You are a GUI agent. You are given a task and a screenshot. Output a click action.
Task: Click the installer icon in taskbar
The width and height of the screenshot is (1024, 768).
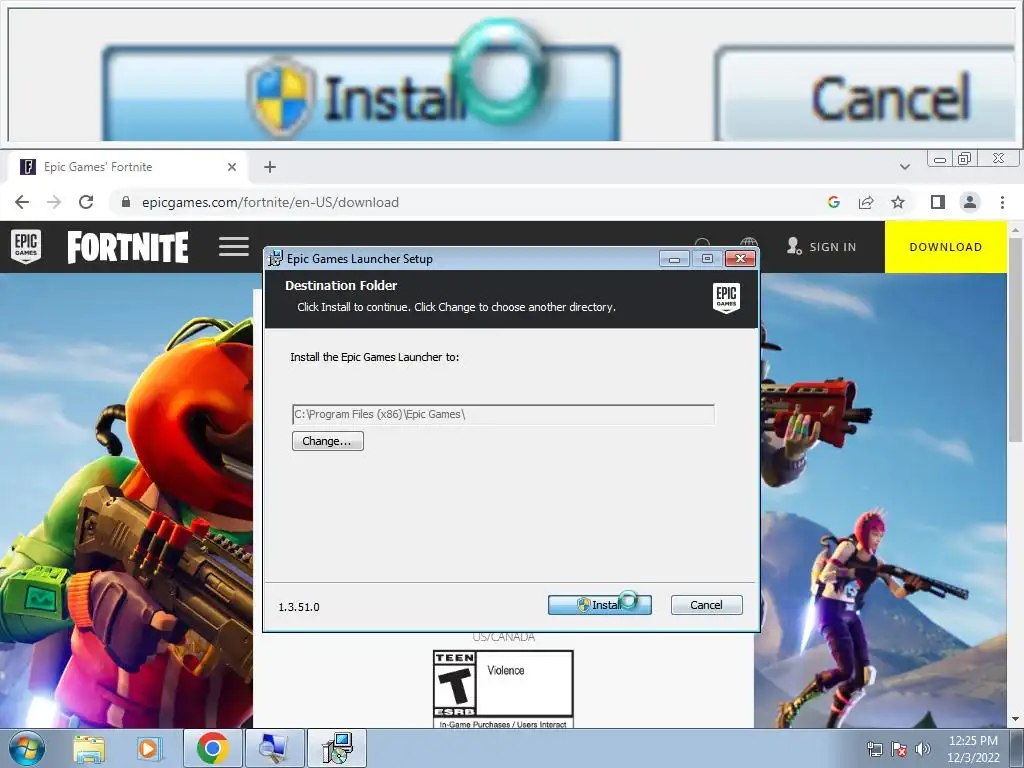coord(338,748)
